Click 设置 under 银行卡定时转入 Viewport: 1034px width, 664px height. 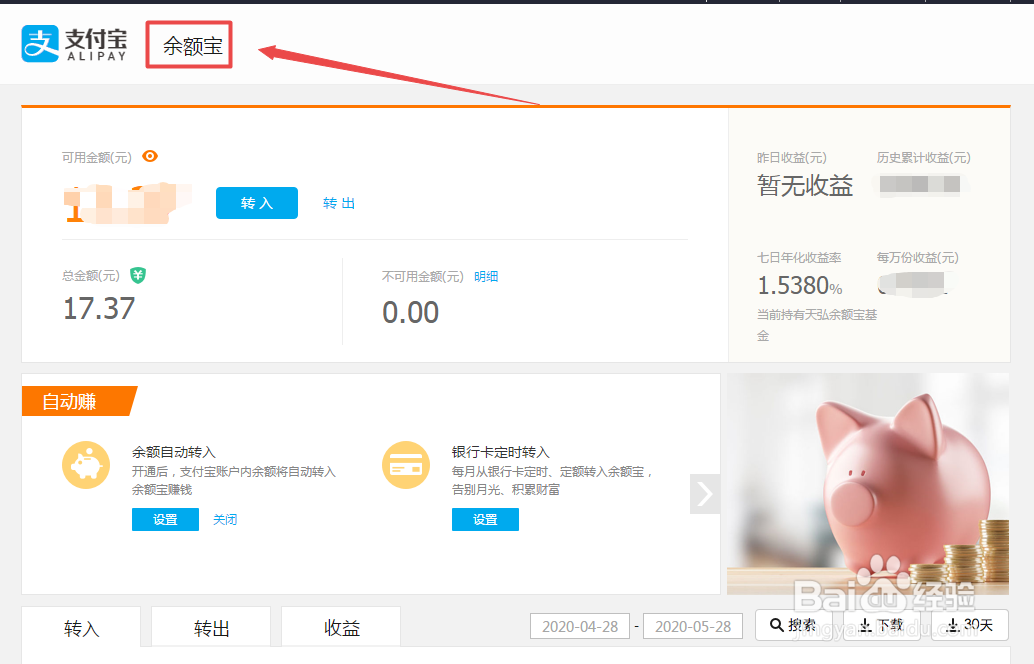[x=485, y=520]
